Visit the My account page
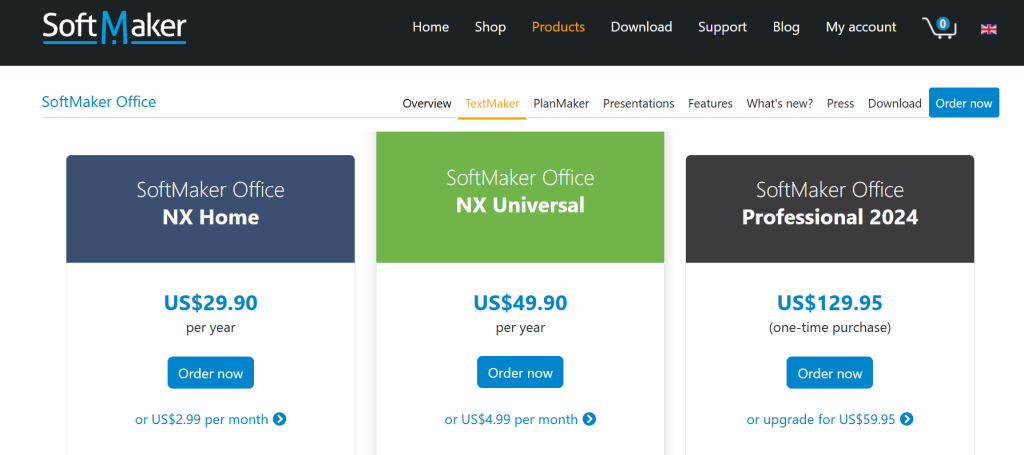Viewport: 1024px width, 455px height. point(861,27)
